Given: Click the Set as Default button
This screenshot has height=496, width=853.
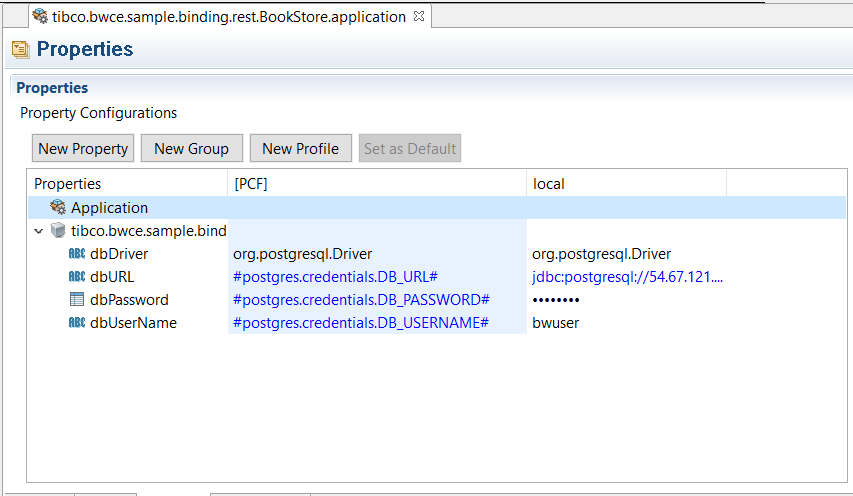Looking at the screenshot, I should pyautogui.click(x=410, y=148).
